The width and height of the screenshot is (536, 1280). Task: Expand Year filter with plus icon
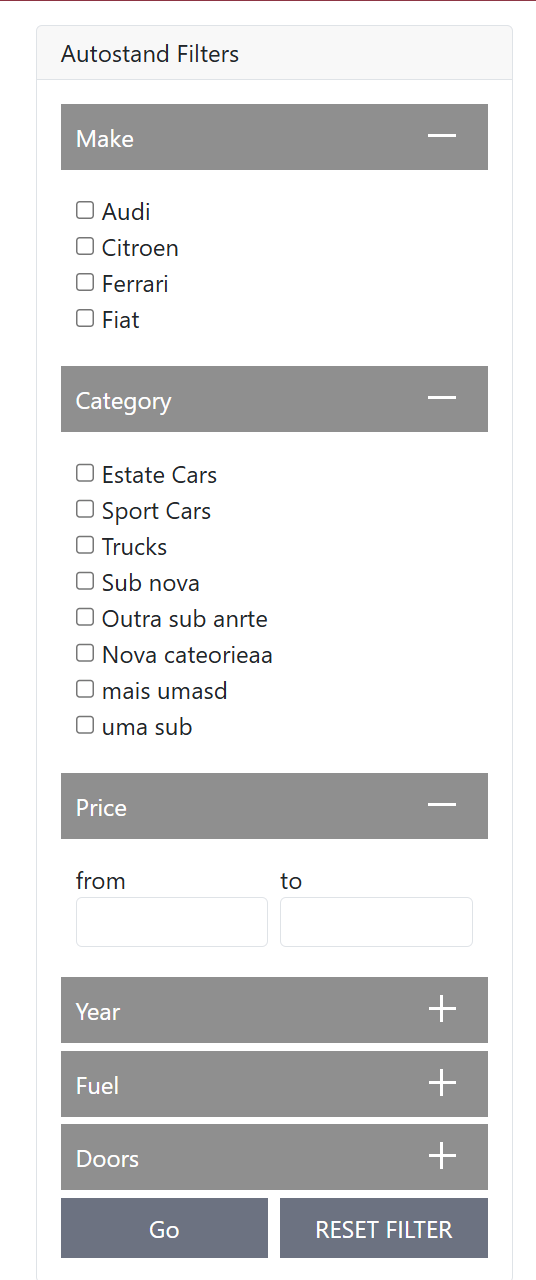(x=442, y=1009)
